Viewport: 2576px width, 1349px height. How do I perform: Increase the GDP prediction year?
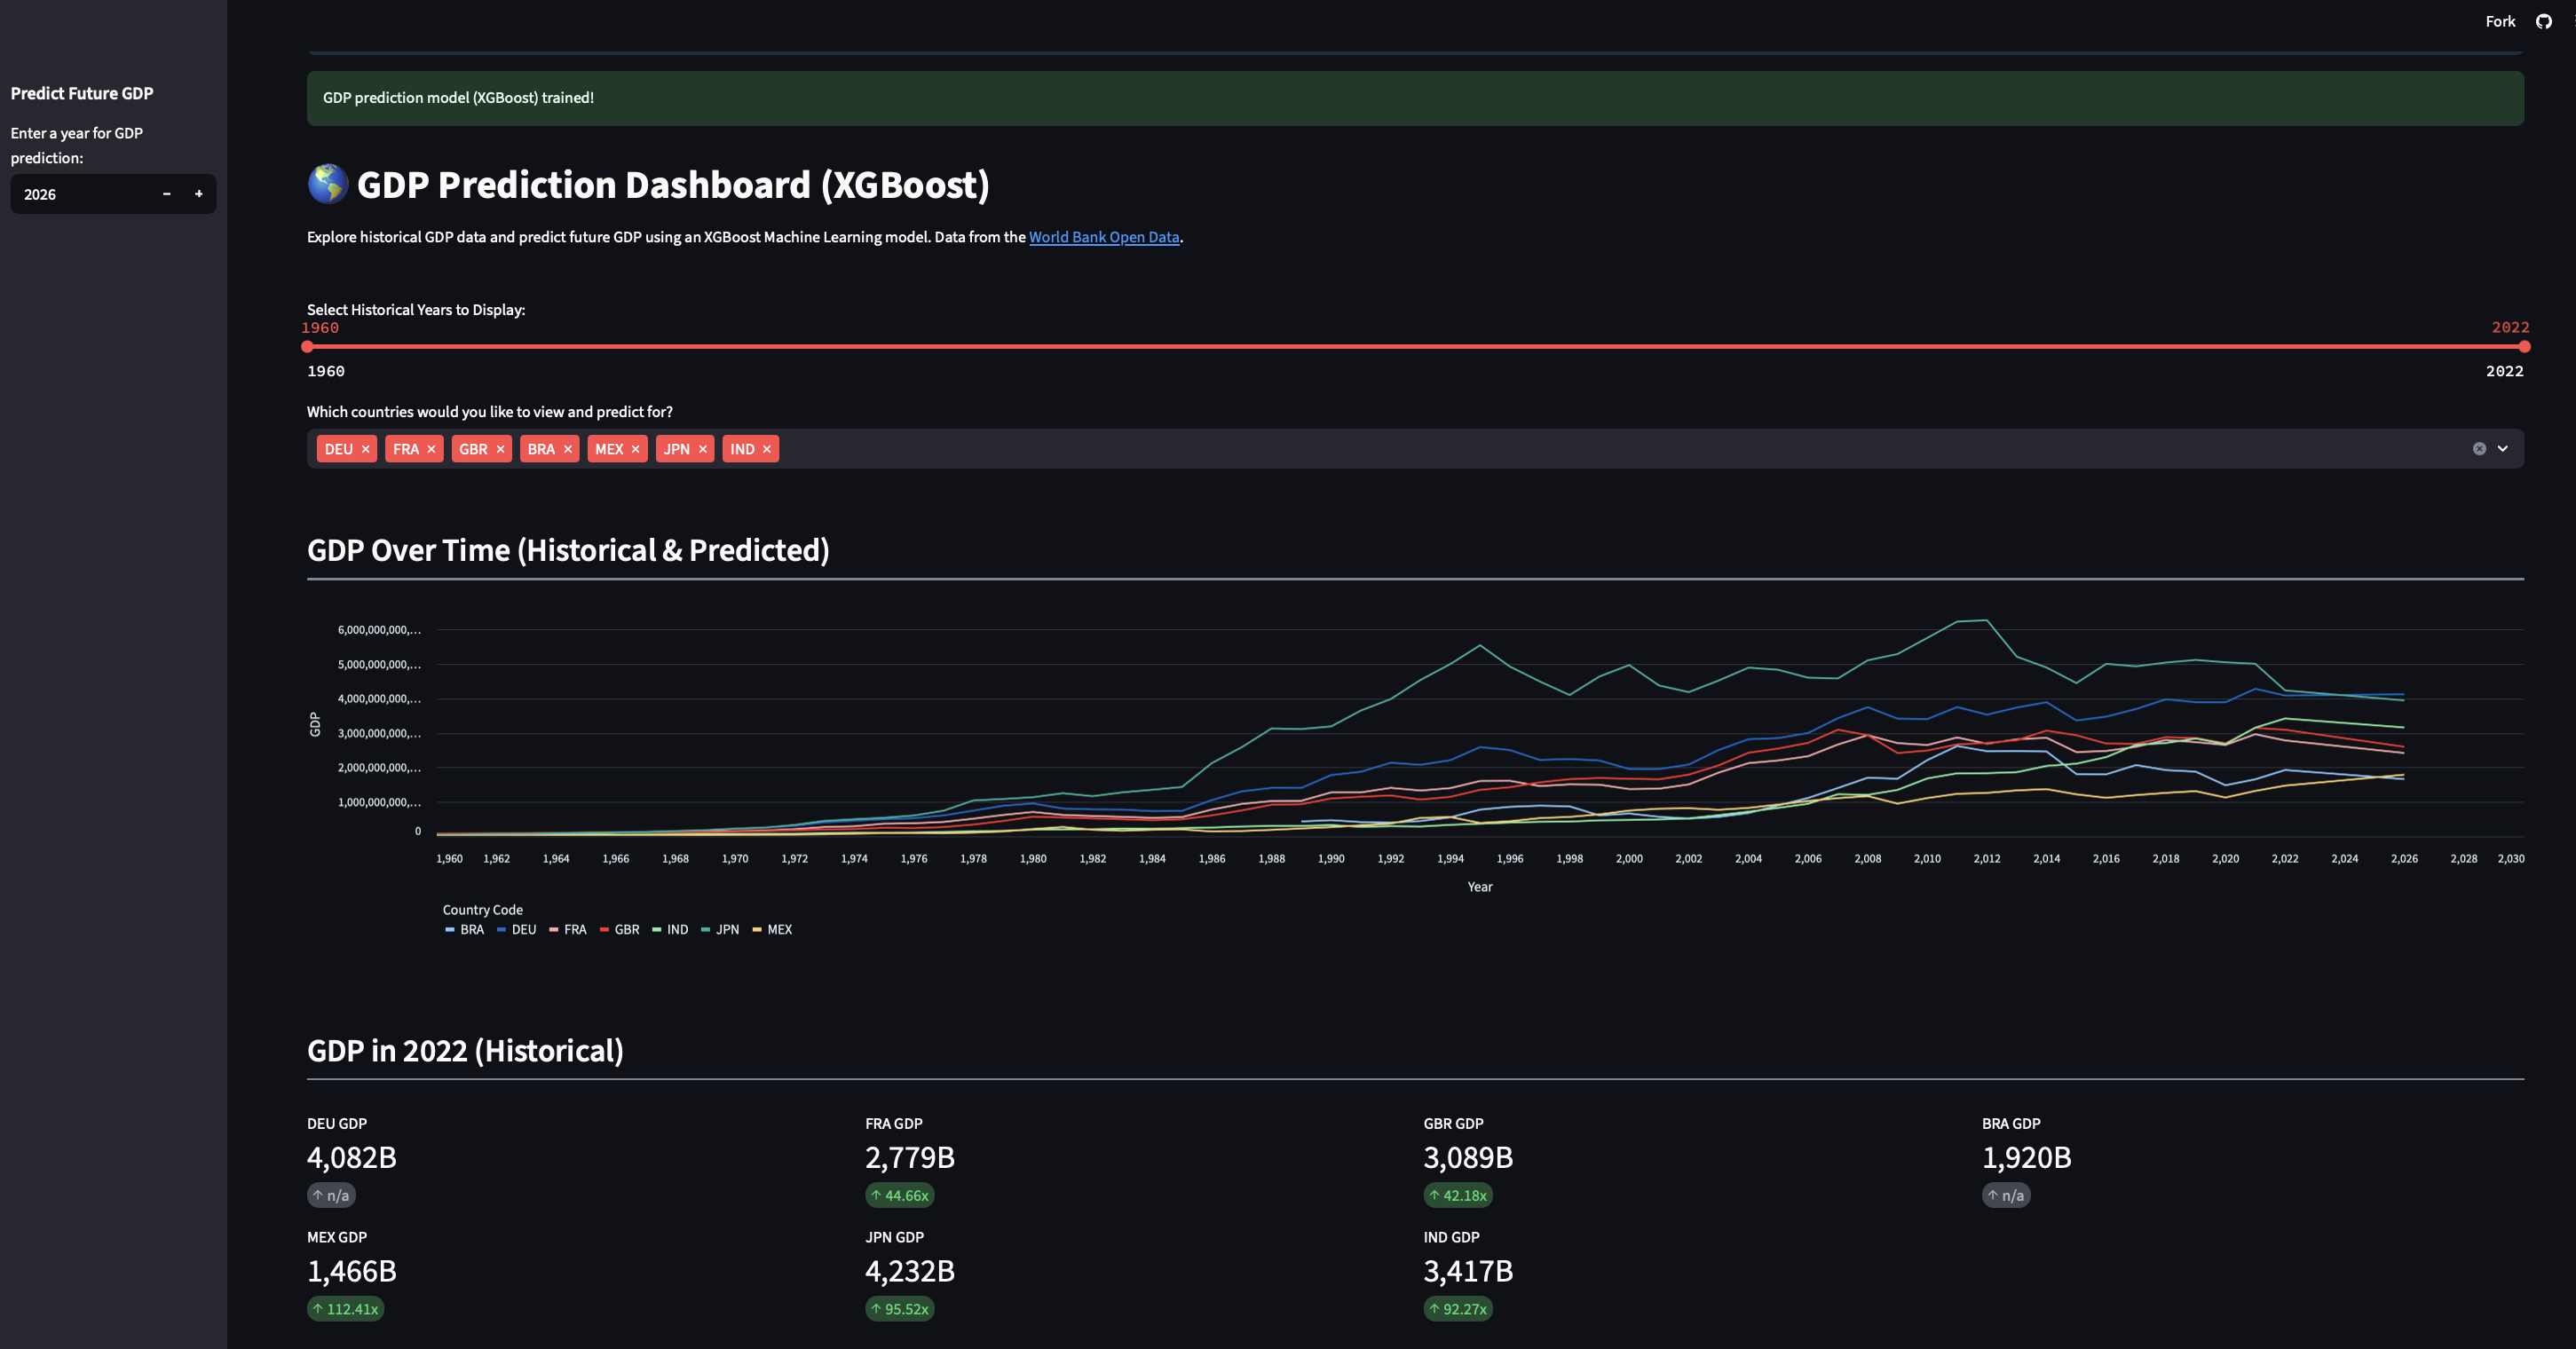point(199,194)
